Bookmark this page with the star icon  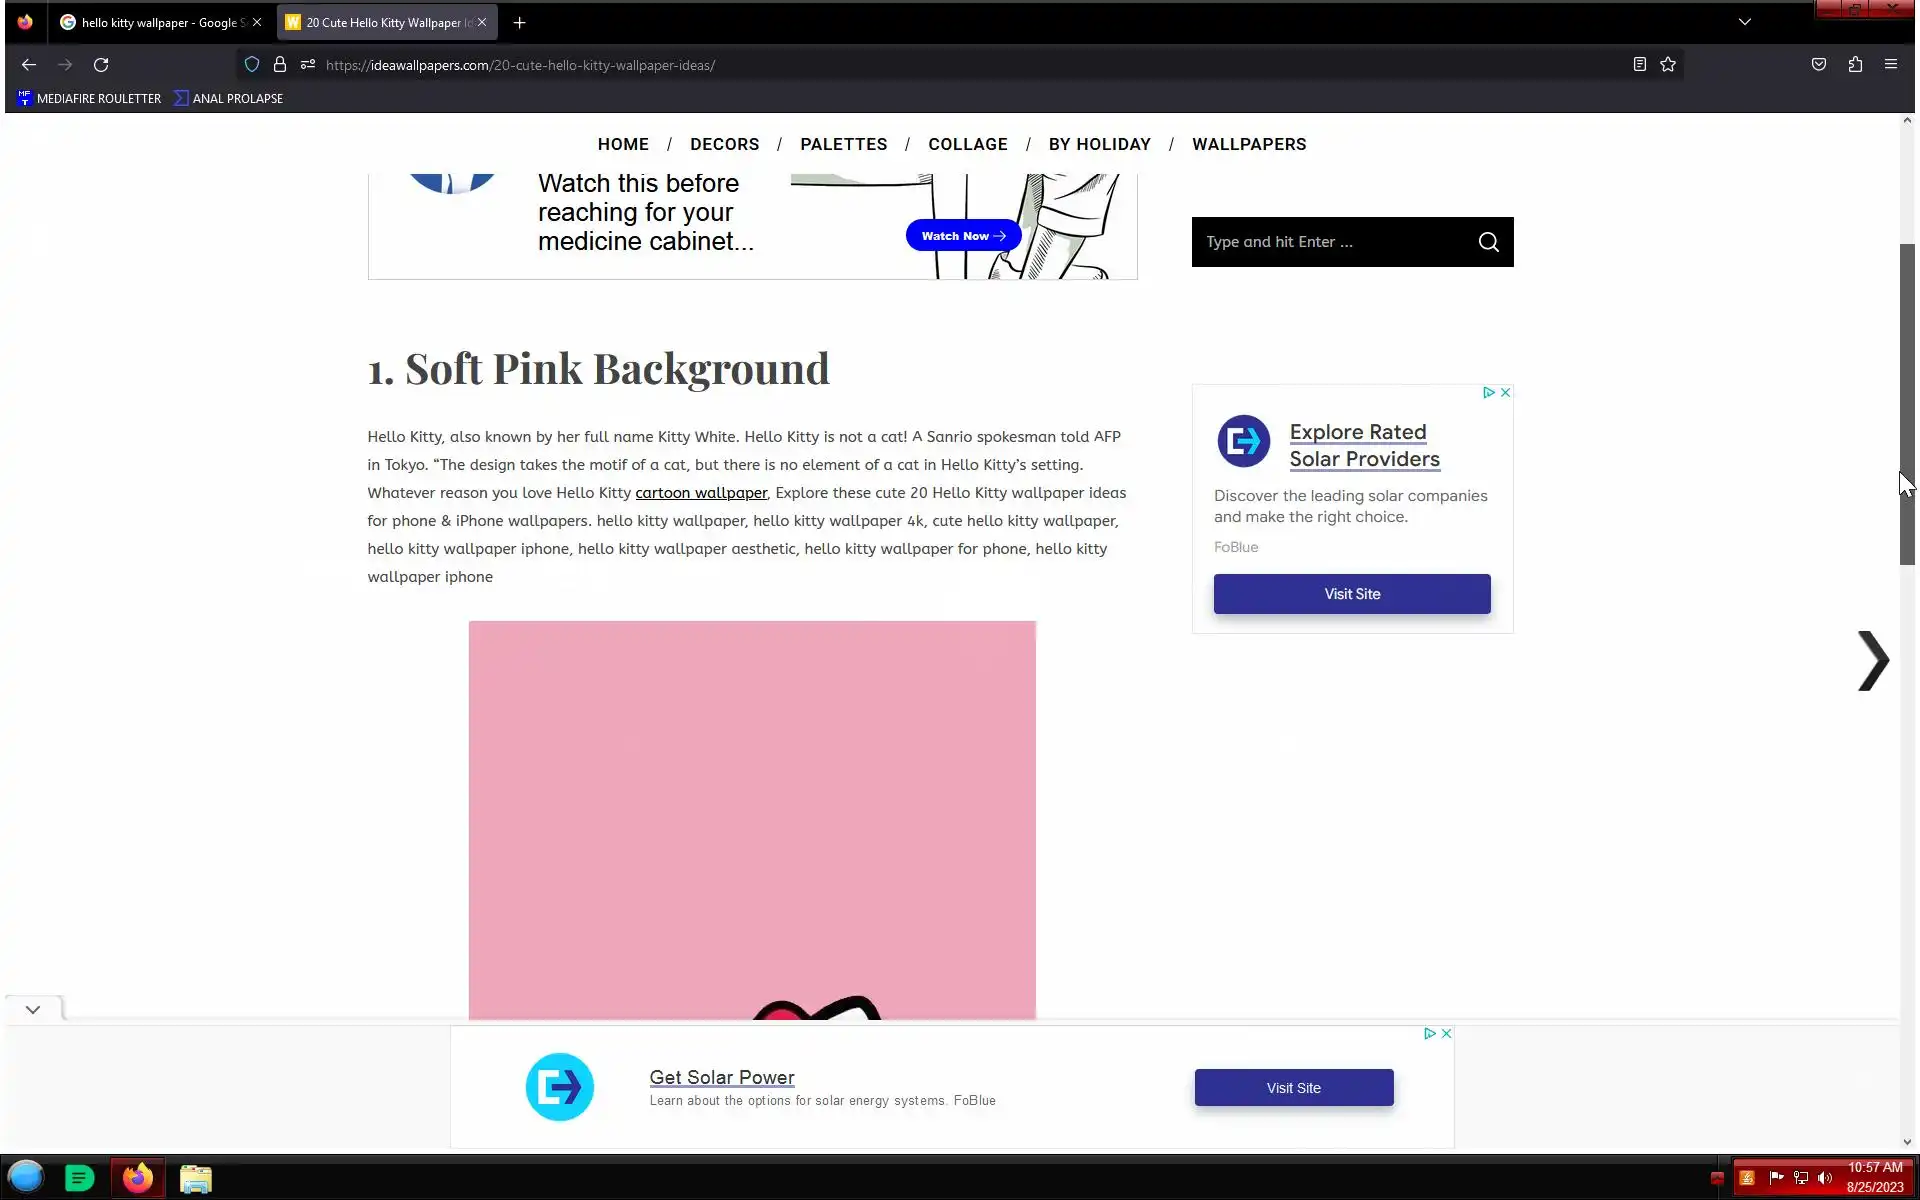point(1668,65)
